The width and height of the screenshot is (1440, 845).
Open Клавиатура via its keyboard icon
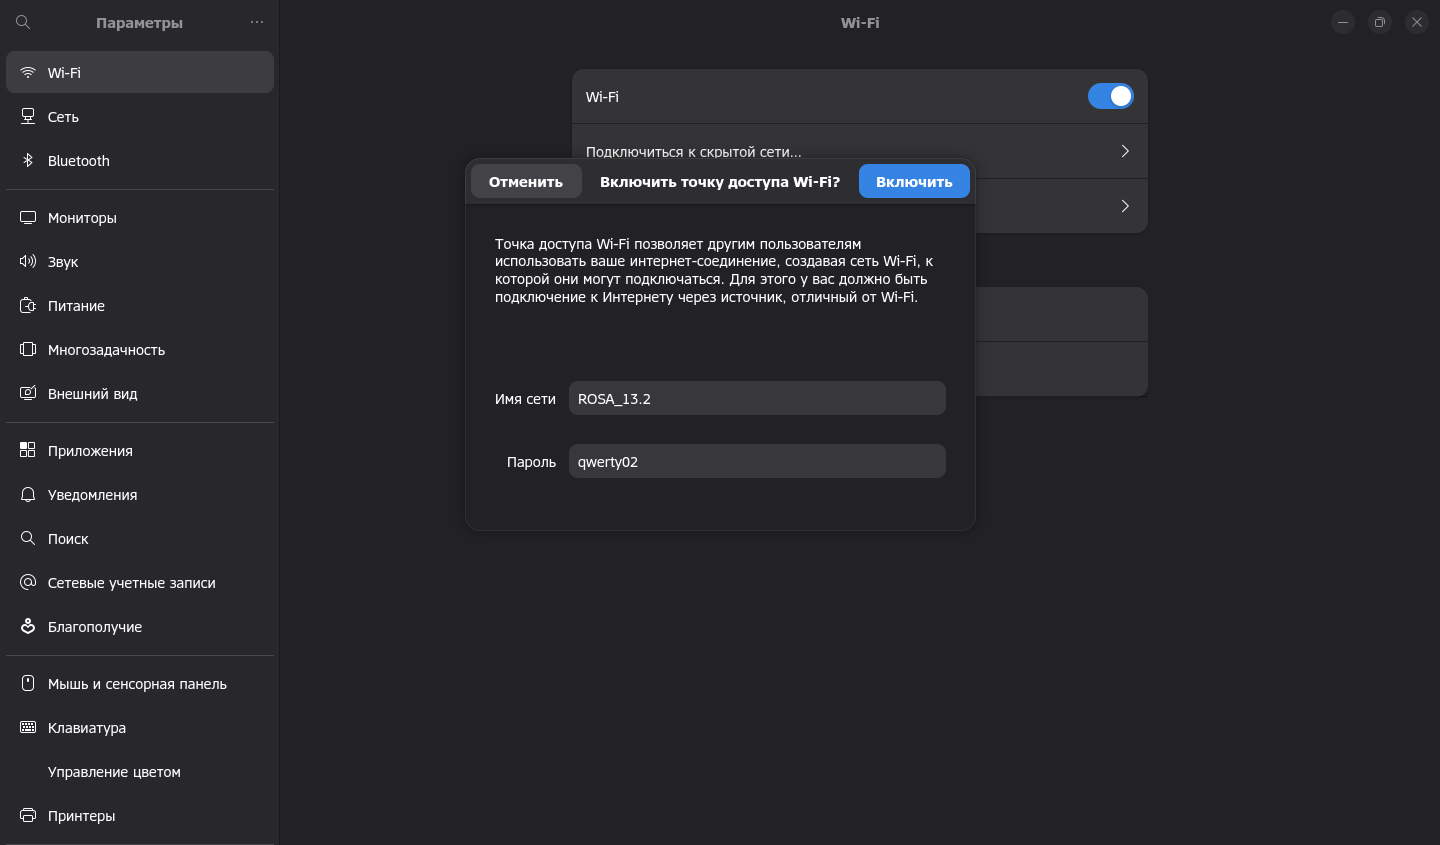tap(28, 727)
